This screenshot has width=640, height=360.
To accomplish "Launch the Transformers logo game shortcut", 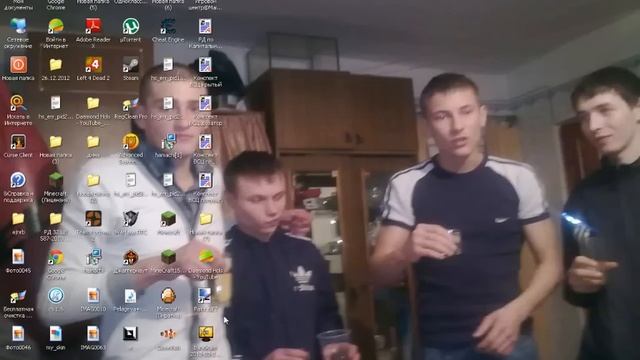I will [131, 218].
